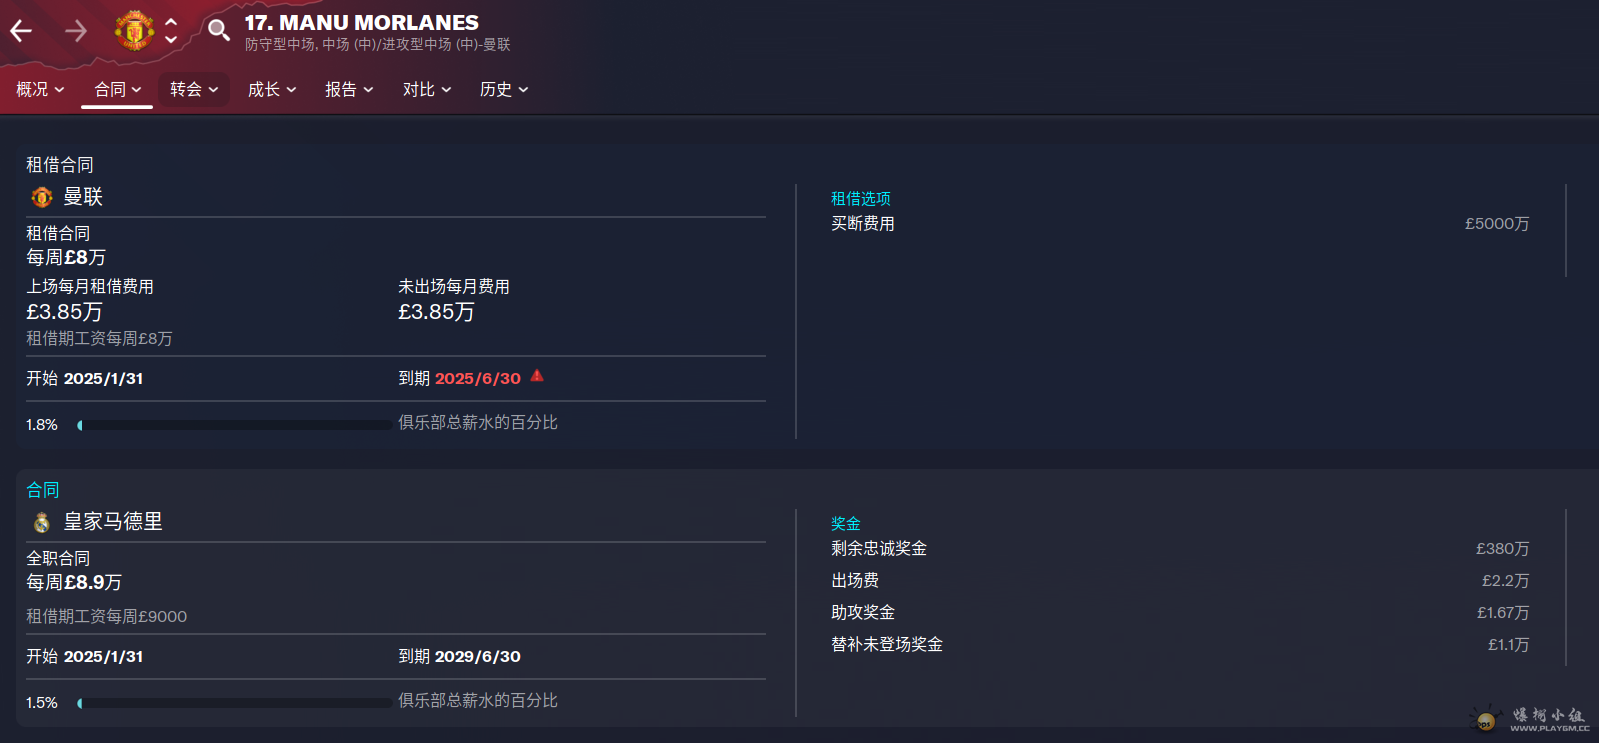1599x743 pixels.
Task: Open the 历史 menu item
Action: [504, 89]
